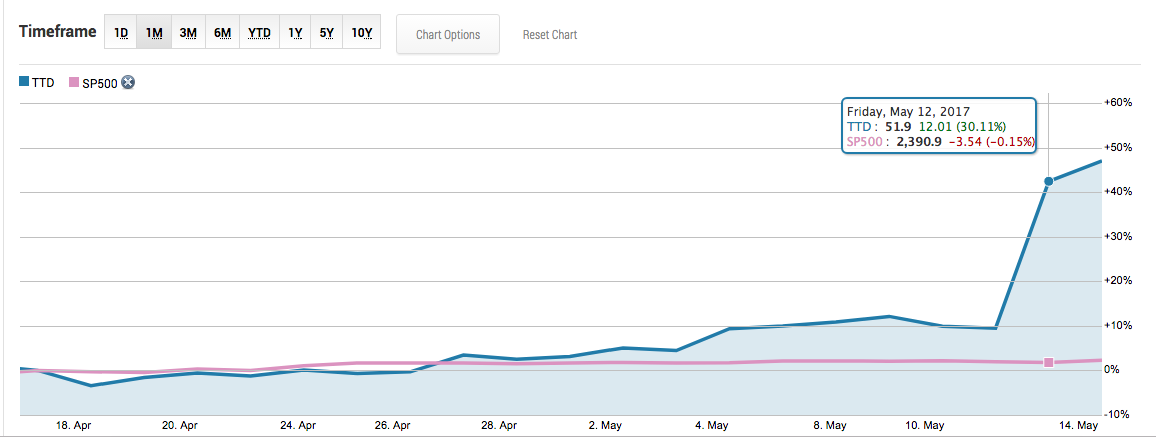
Task: Click the pink SP500 legend color square
Action: point(72,82)
